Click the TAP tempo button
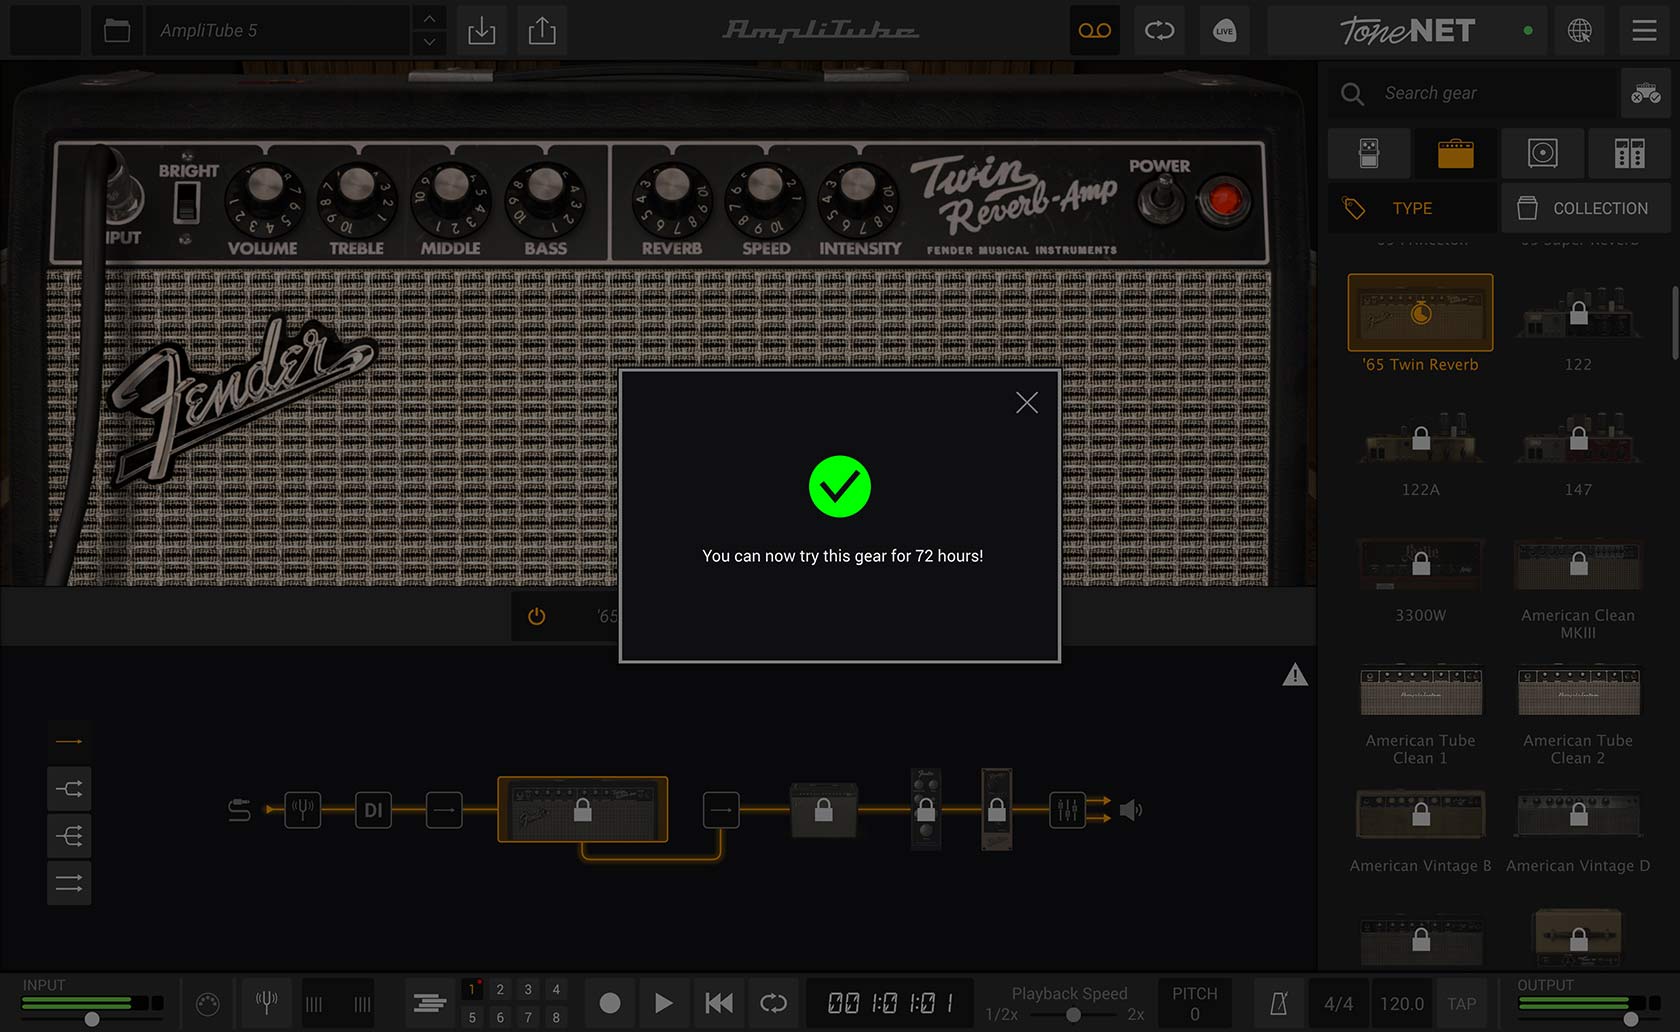 [x=1462, y=1003]
